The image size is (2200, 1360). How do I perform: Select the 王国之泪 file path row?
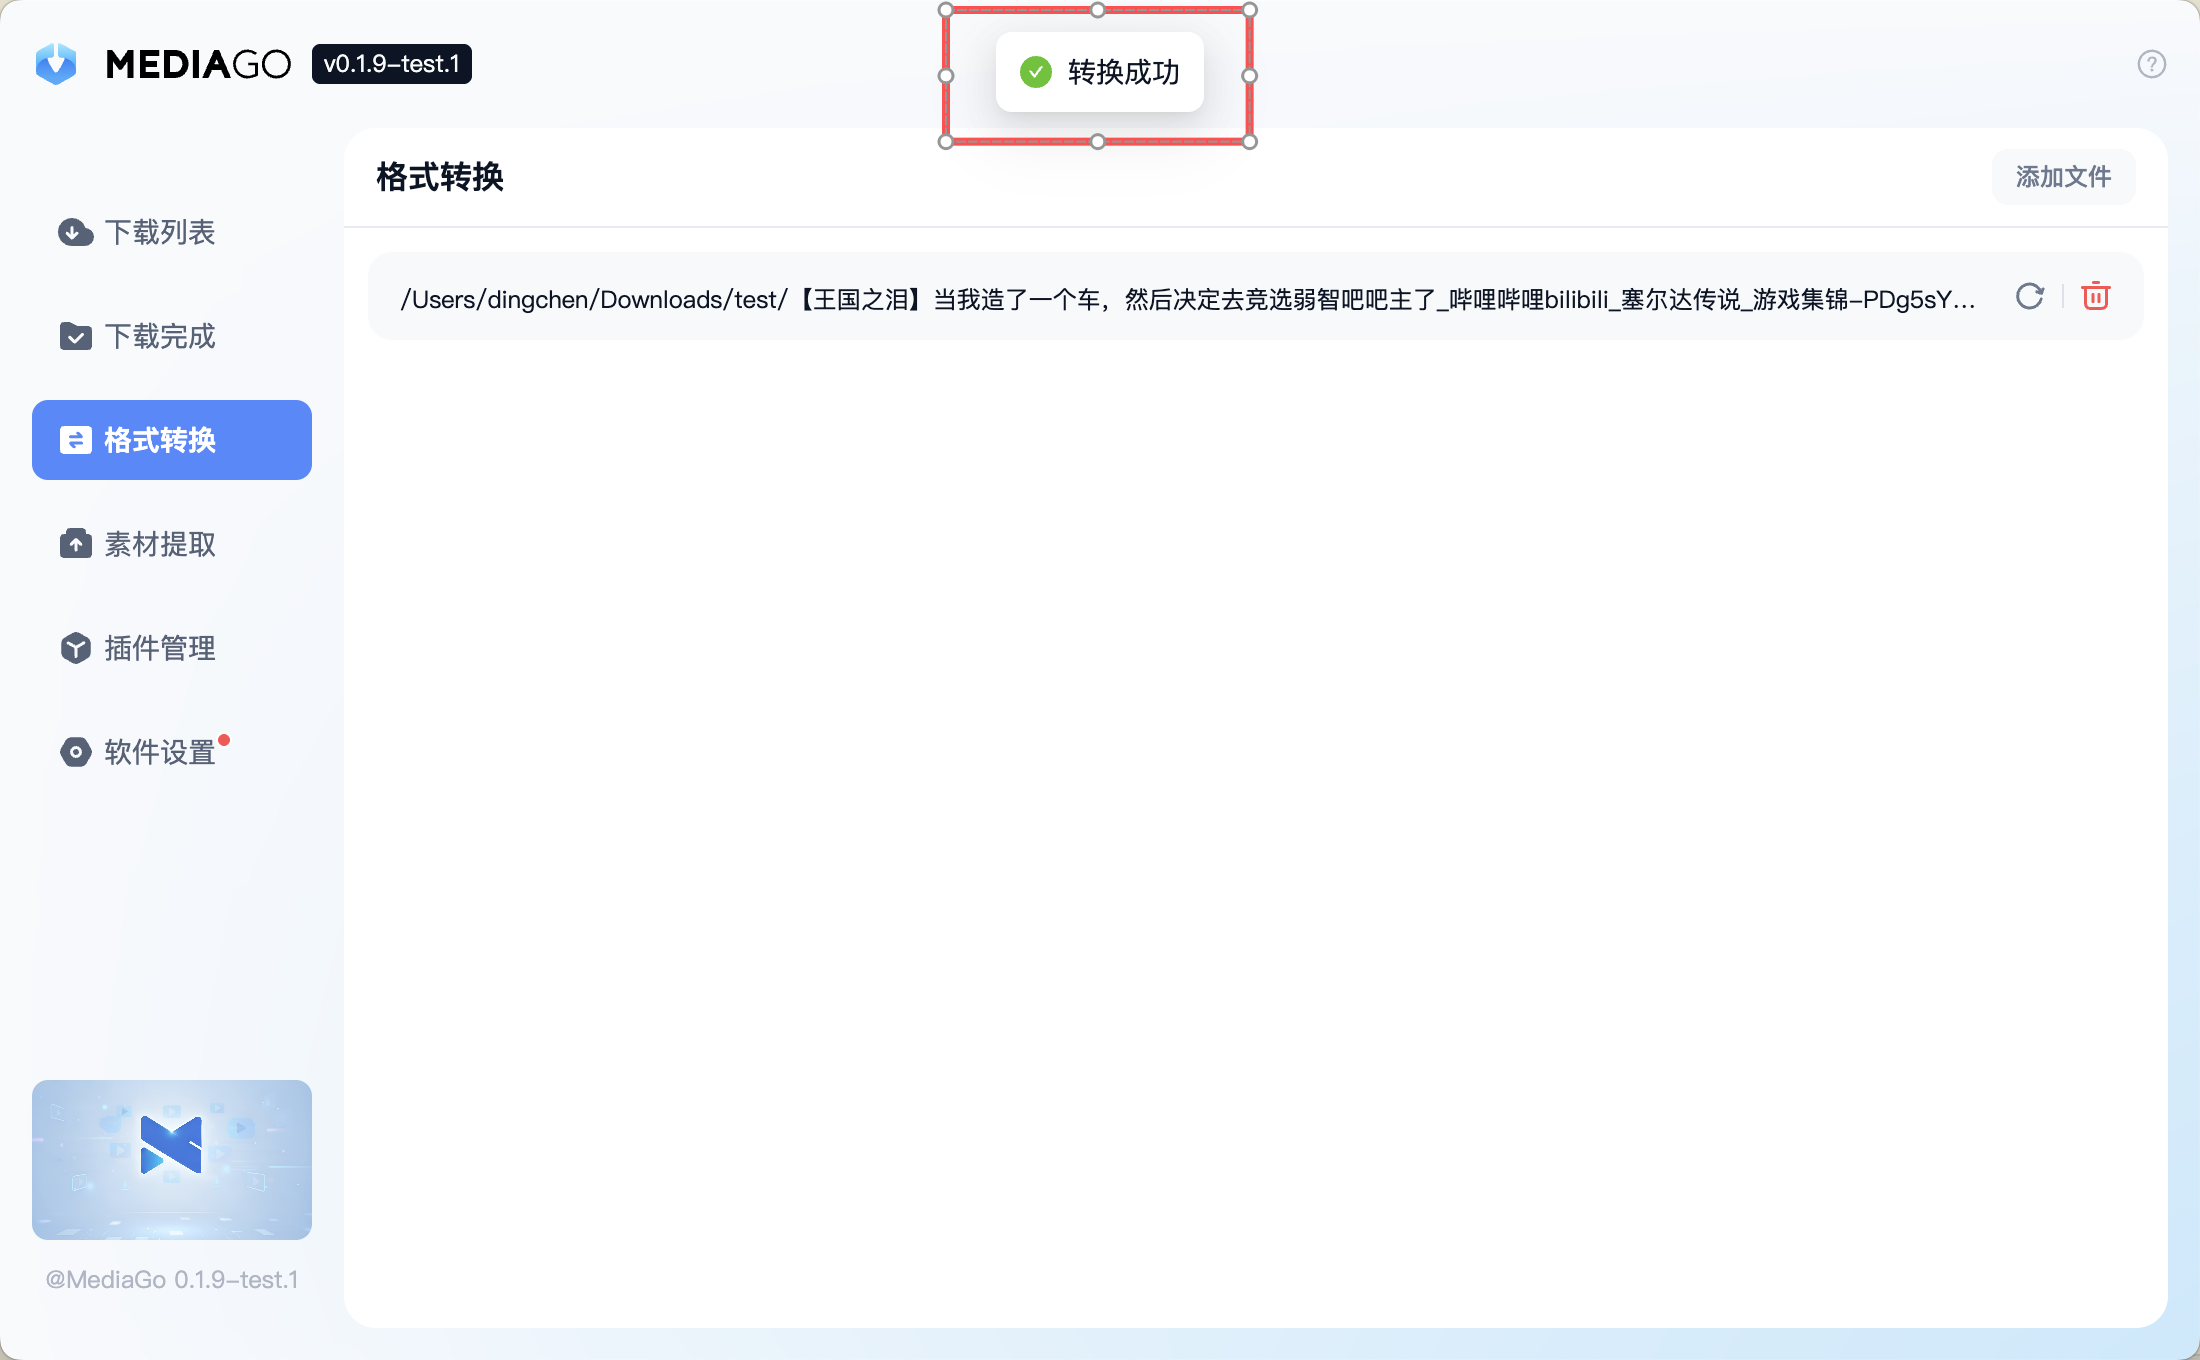point(1187,299)
